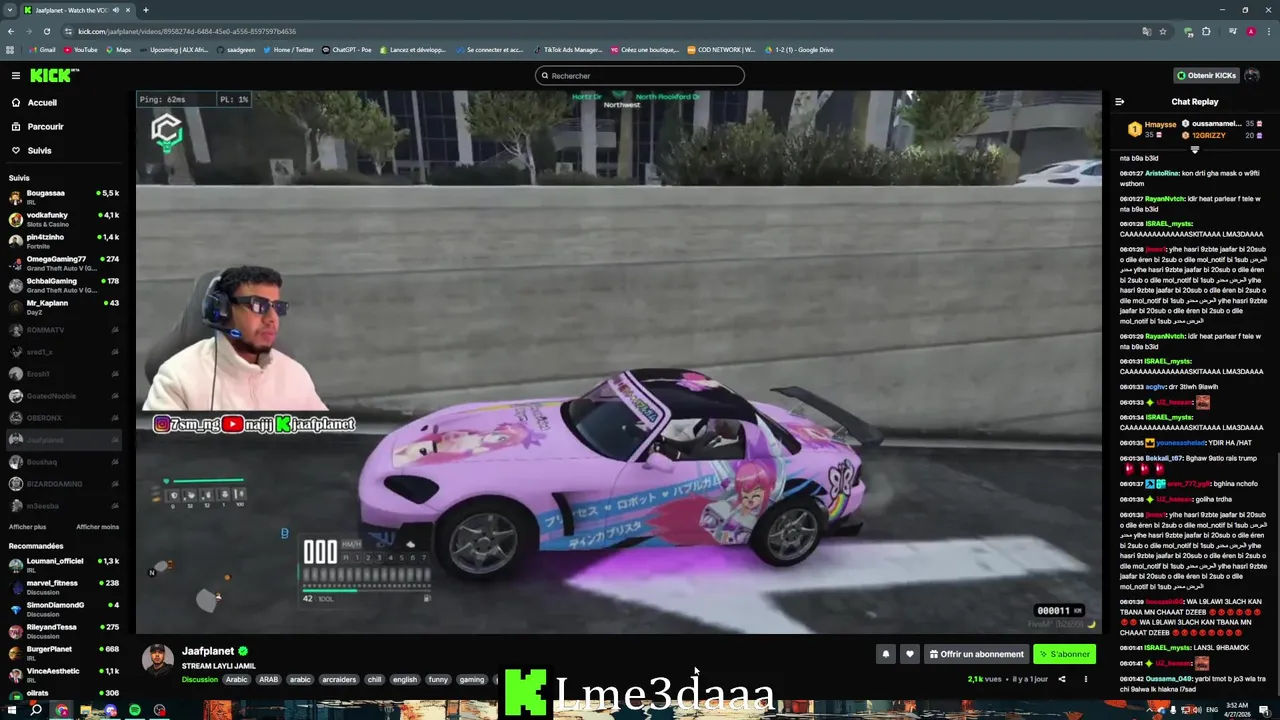This screenshot has height=720, width=1280.
Task: Open offline channel GoatedNoobie
Action: coord(62,396)
